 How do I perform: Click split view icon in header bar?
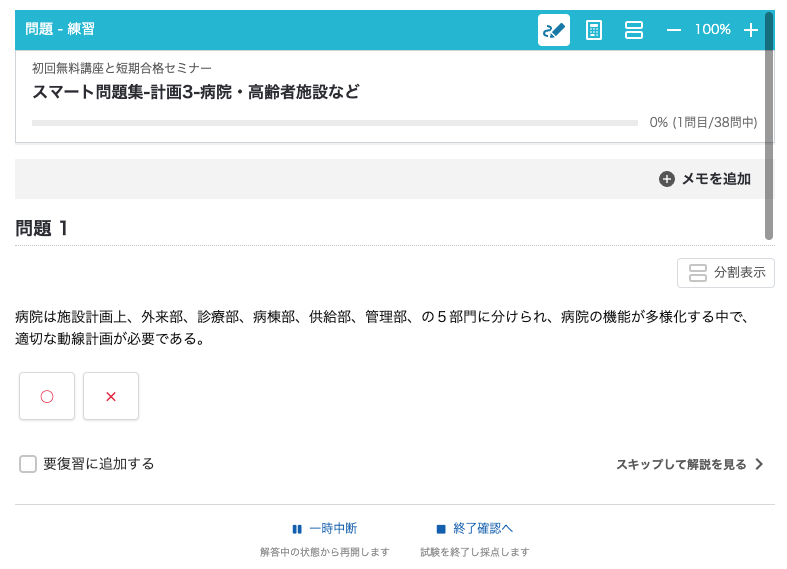(x=633, y=30)
